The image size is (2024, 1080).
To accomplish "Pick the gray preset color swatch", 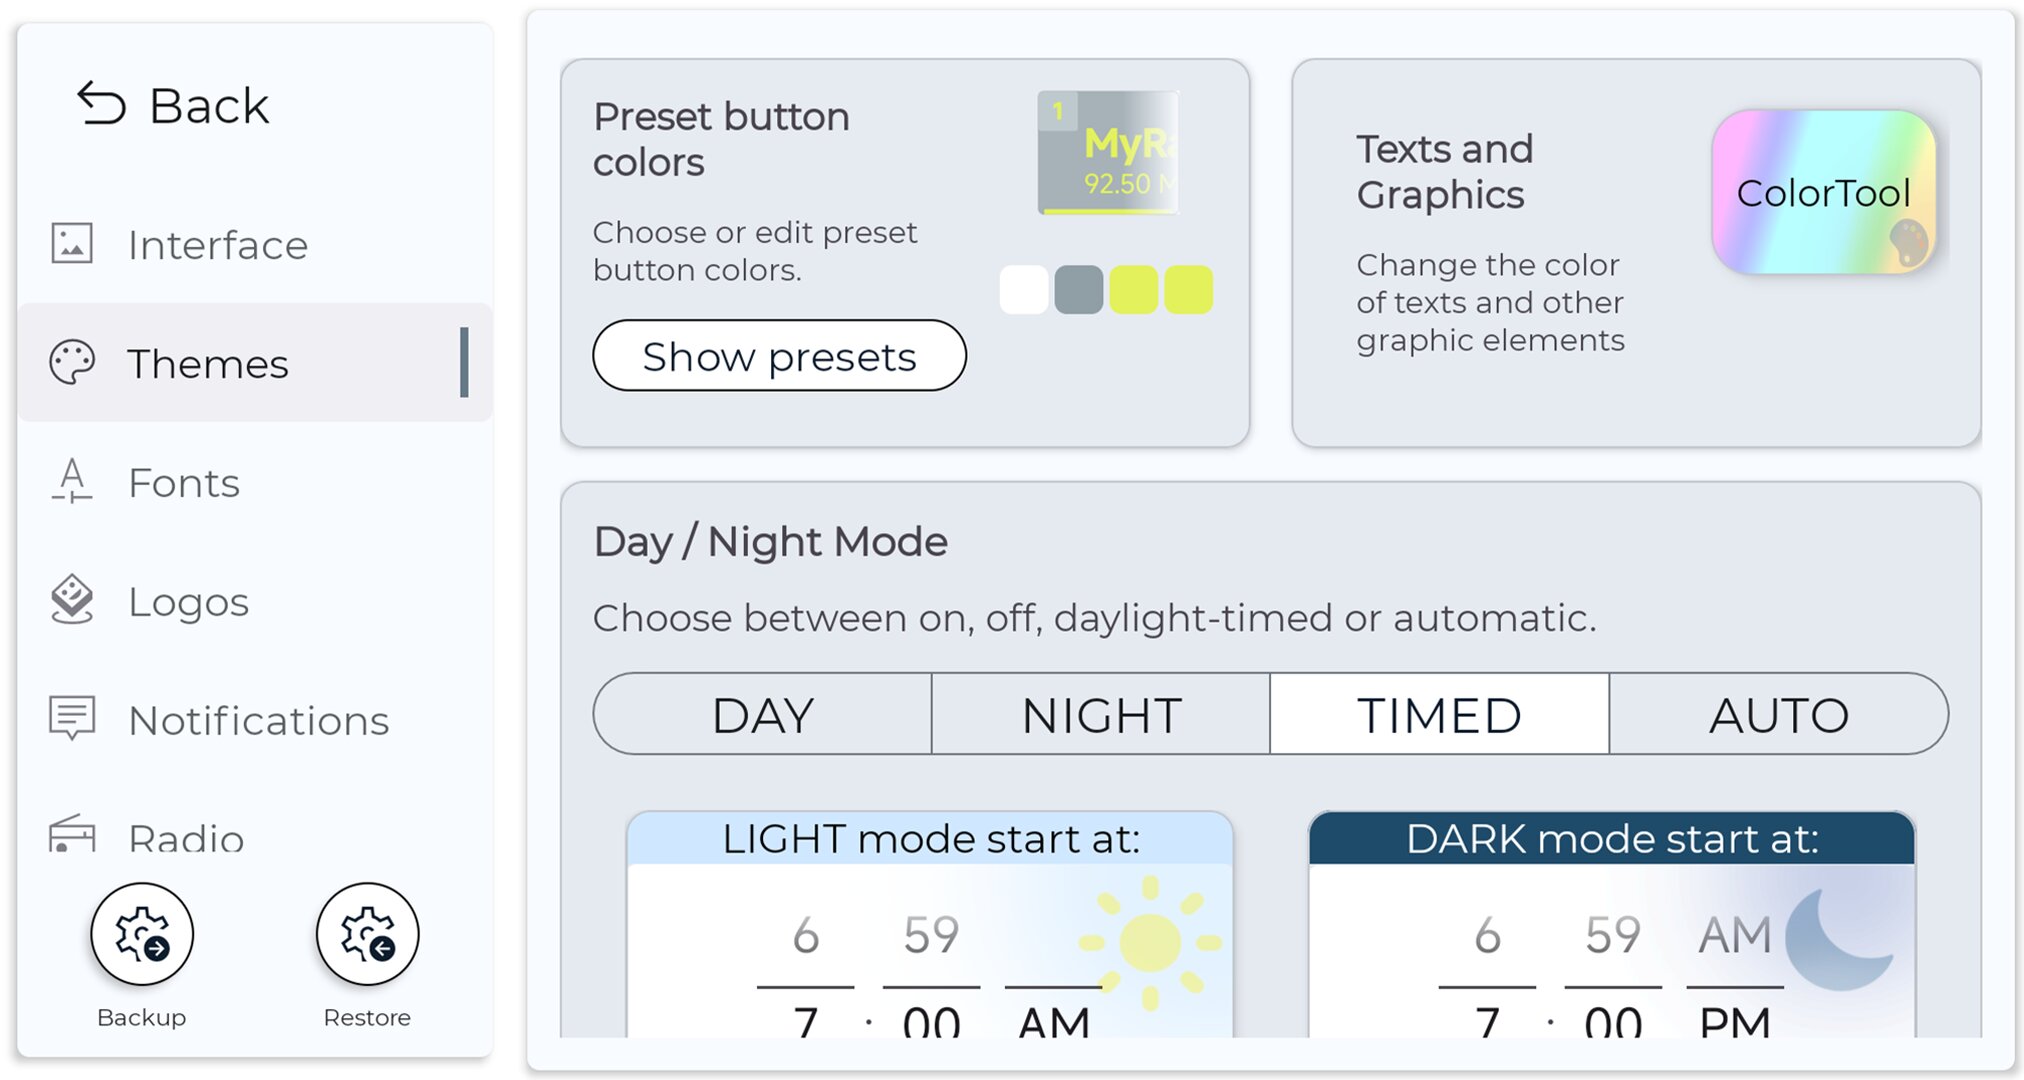I will point(1079,290).
